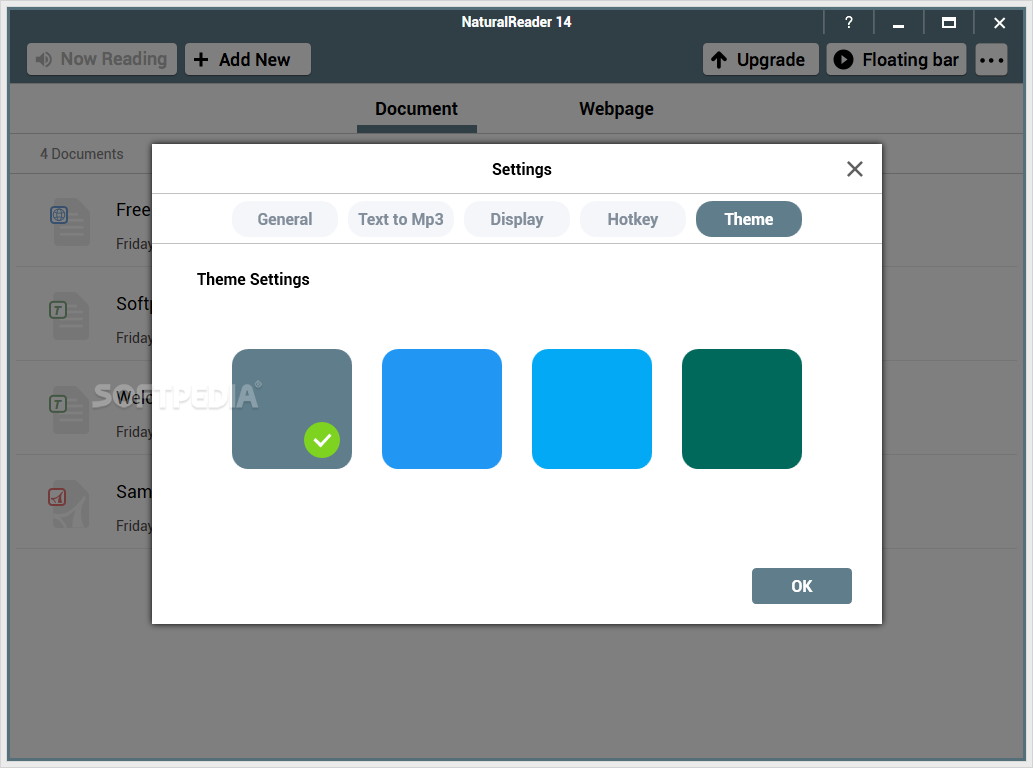Image resolution: width=1033 pixels, height=768 pixels.
Task: Open the web document icon for Free item
Action: pyautogui.click(x=70, y=221)
